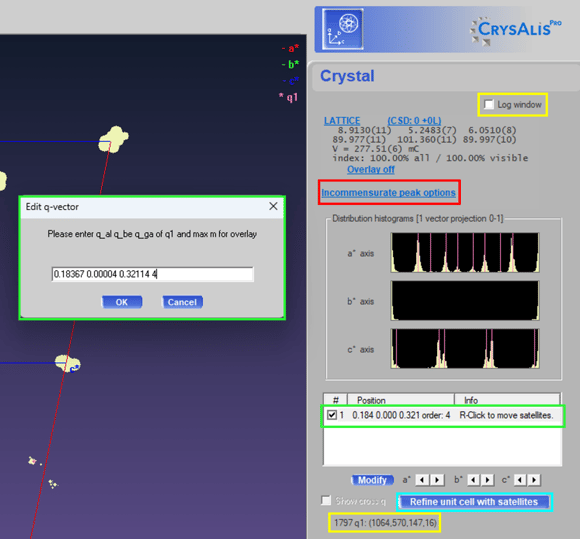Image resolution: width=580 pixels, height=539 pixels.
Task: Click Cancel in Edit q-vector dialog
Action: [x=182, y=302]
